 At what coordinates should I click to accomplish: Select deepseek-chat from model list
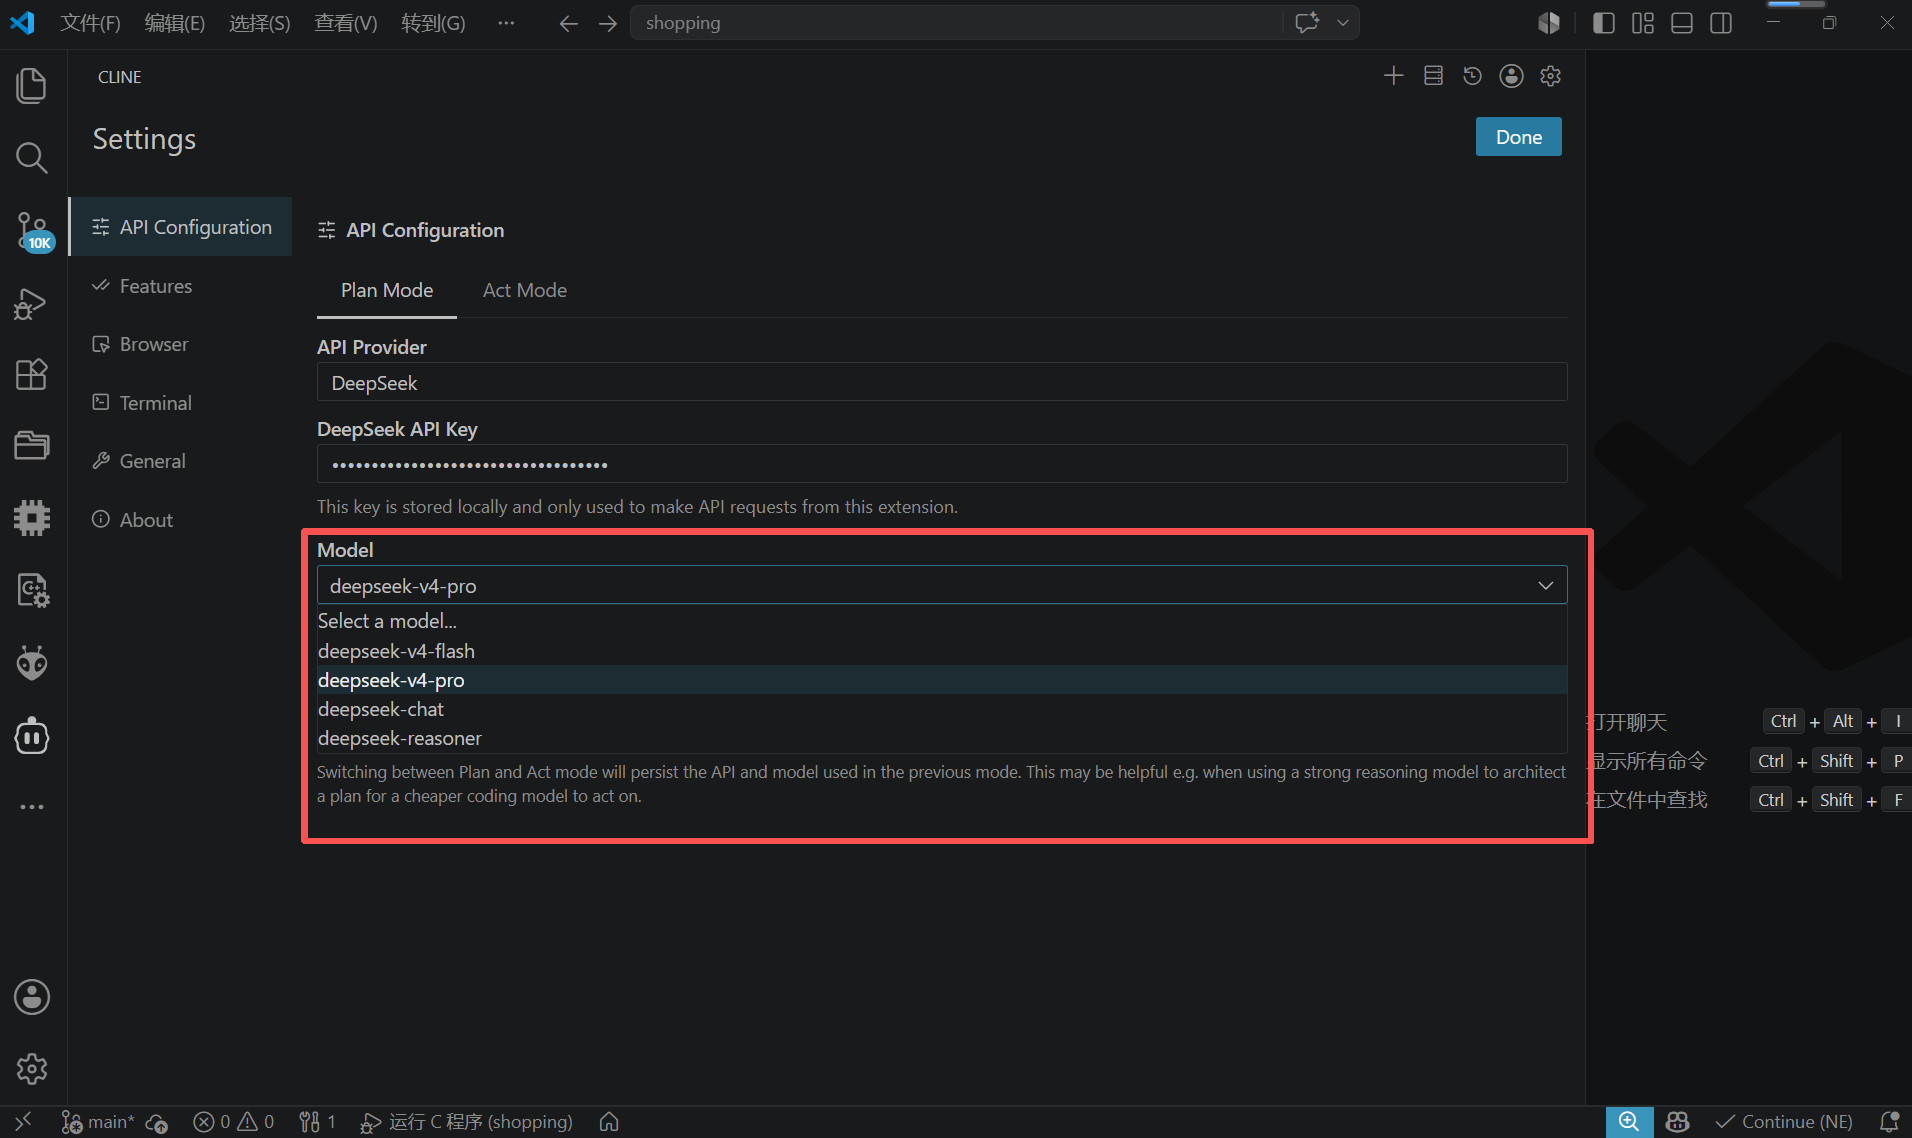click(x=942, y=709)
